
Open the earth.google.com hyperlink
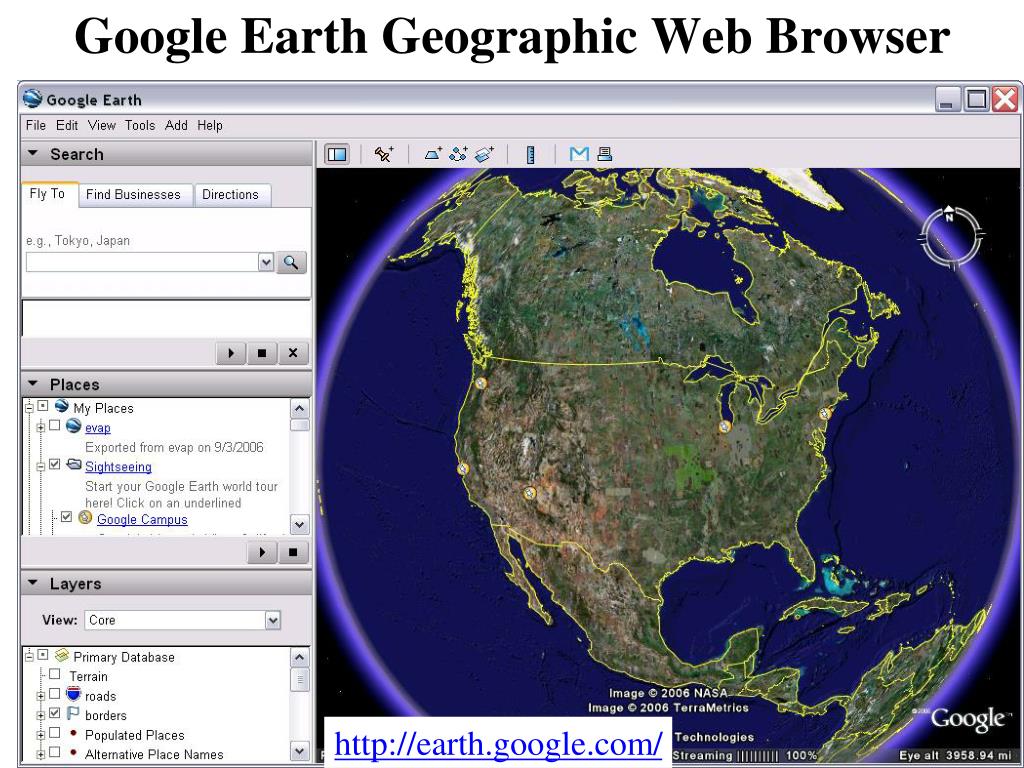point(498,743)
